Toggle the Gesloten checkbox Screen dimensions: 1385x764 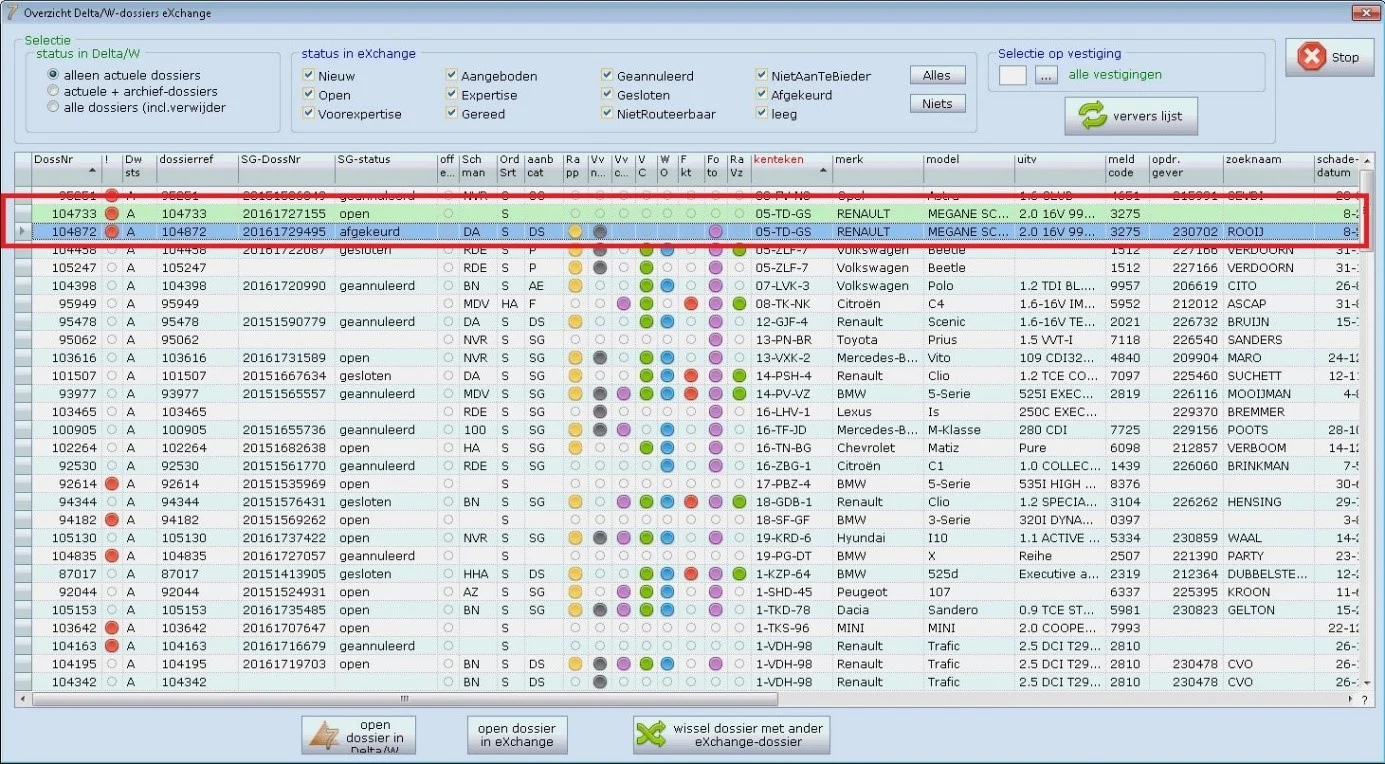tap(608, 95)
